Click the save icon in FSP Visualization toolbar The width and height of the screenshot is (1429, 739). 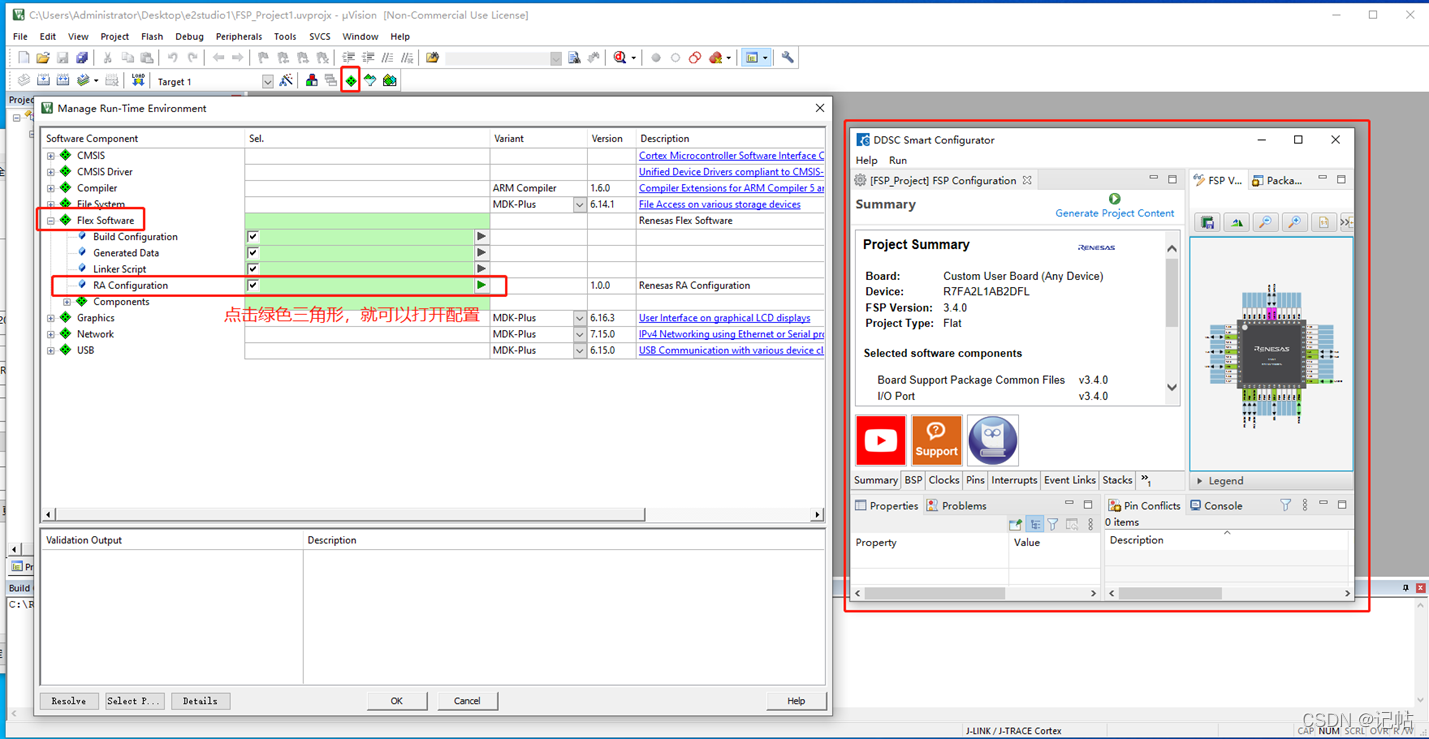[x=1208, y=222]
